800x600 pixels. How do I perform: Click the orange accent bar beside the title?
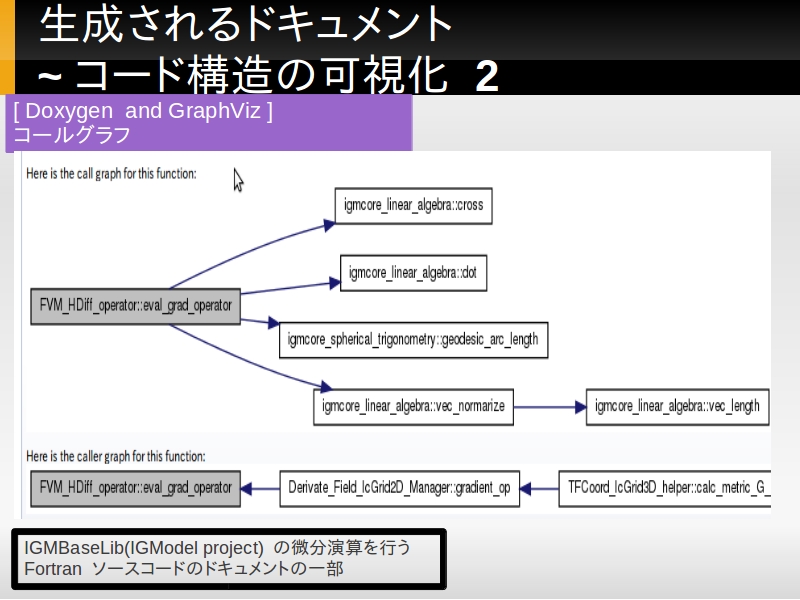[7, 47]
